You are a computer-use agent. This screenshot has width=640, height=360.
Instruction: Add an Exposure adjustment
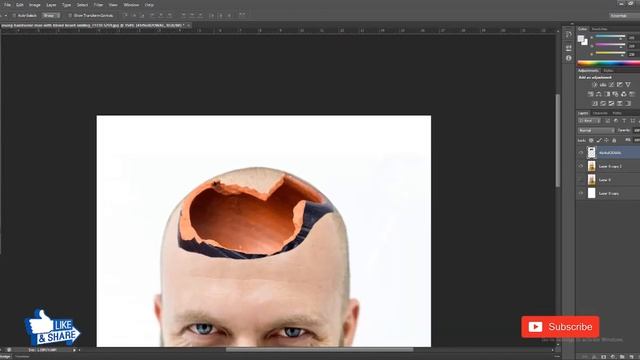coord(620,84)
